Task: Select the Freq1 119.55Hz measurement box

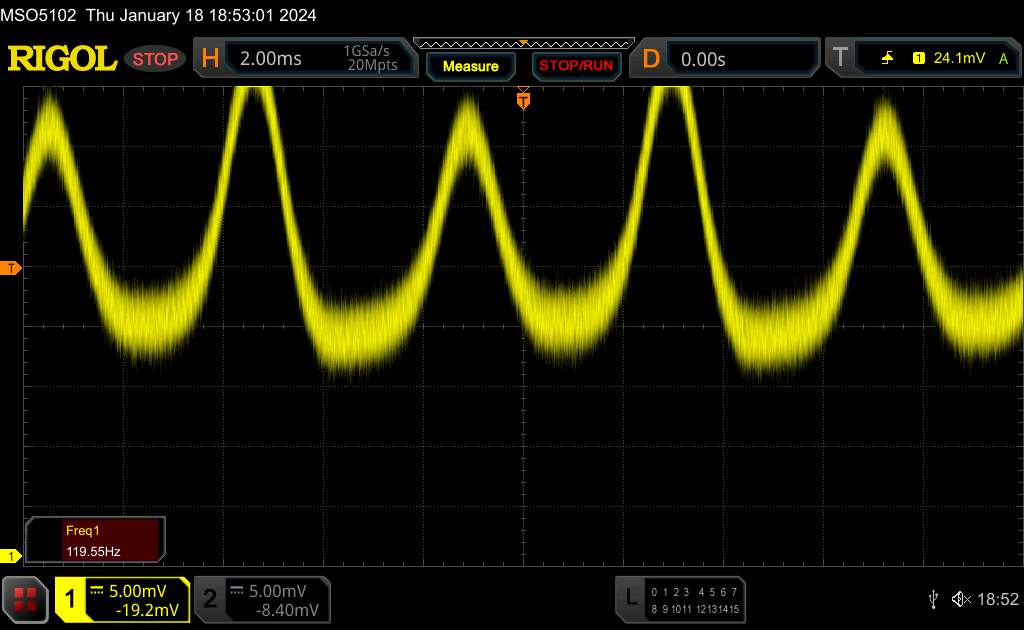Action: pos(96,539)
